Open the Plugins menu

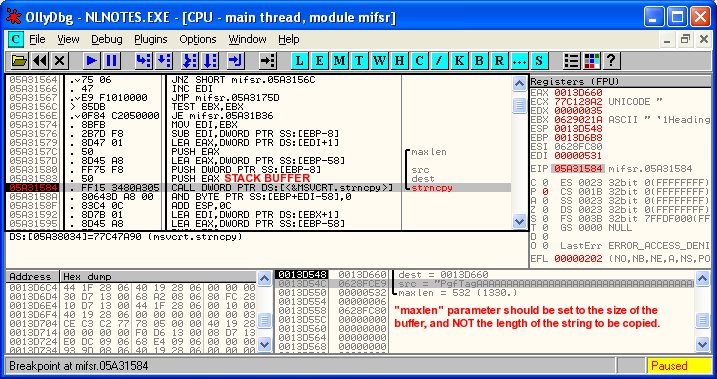point(150,40)
